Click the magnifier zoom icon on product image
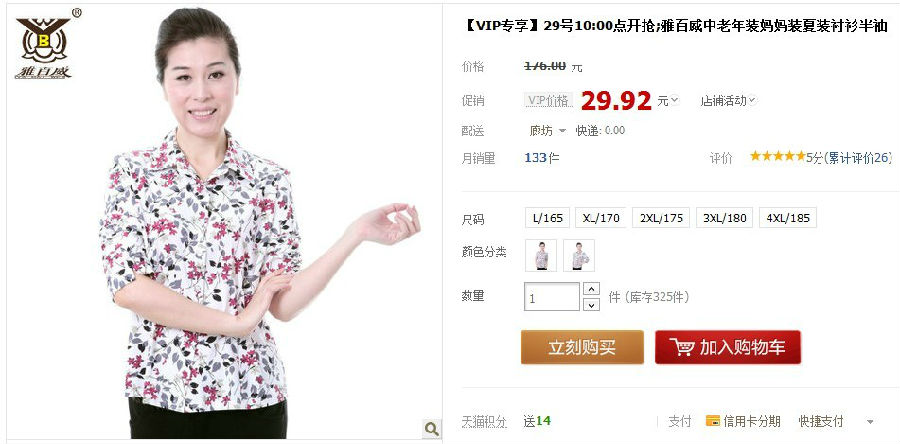 [431, 428]
